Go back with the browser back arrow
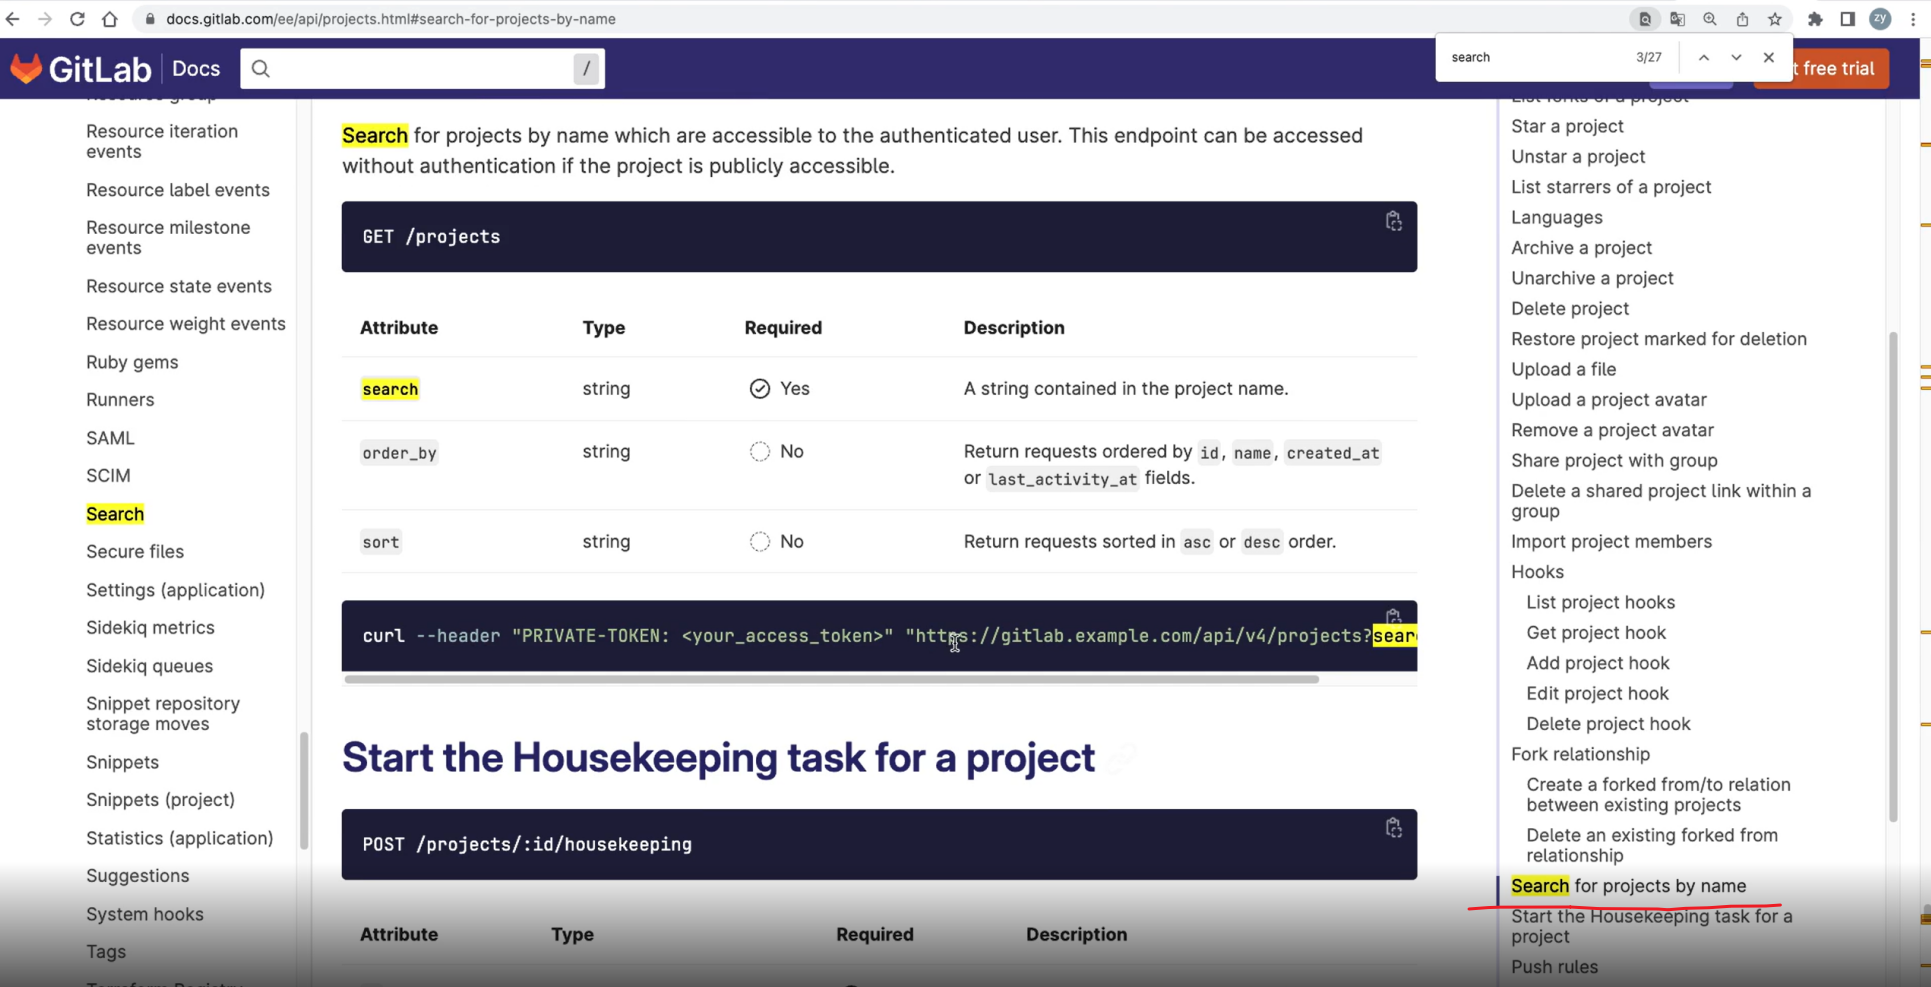This screenshot has width=1931, height=987. click(x=13, y=19)
